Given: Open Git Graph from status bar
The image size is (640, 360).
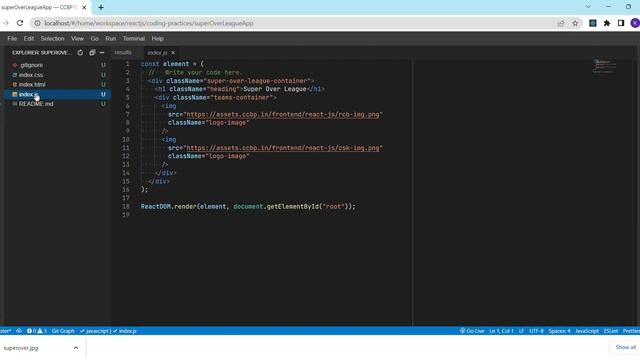Looking at the screenshot, I should click(x=63, y=331).
